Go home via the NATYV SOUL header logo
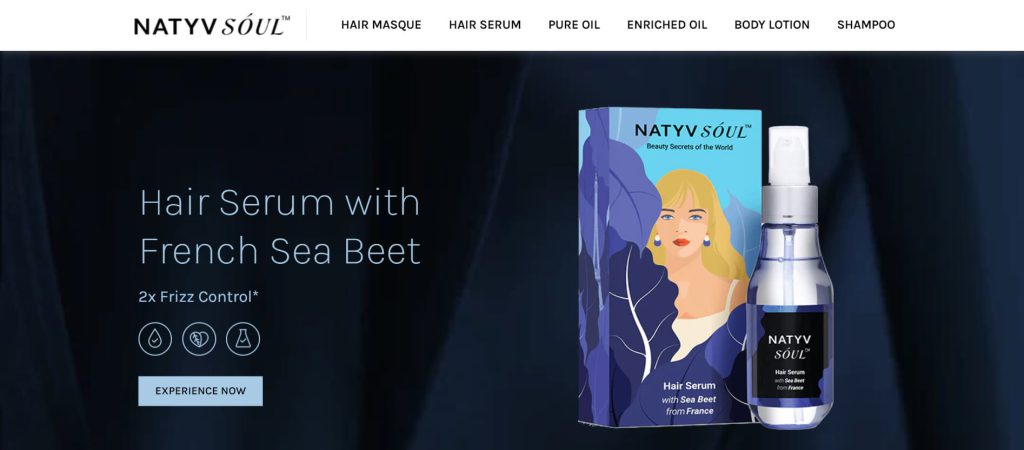Screen dimensions: 1024x450 (212, 25)
